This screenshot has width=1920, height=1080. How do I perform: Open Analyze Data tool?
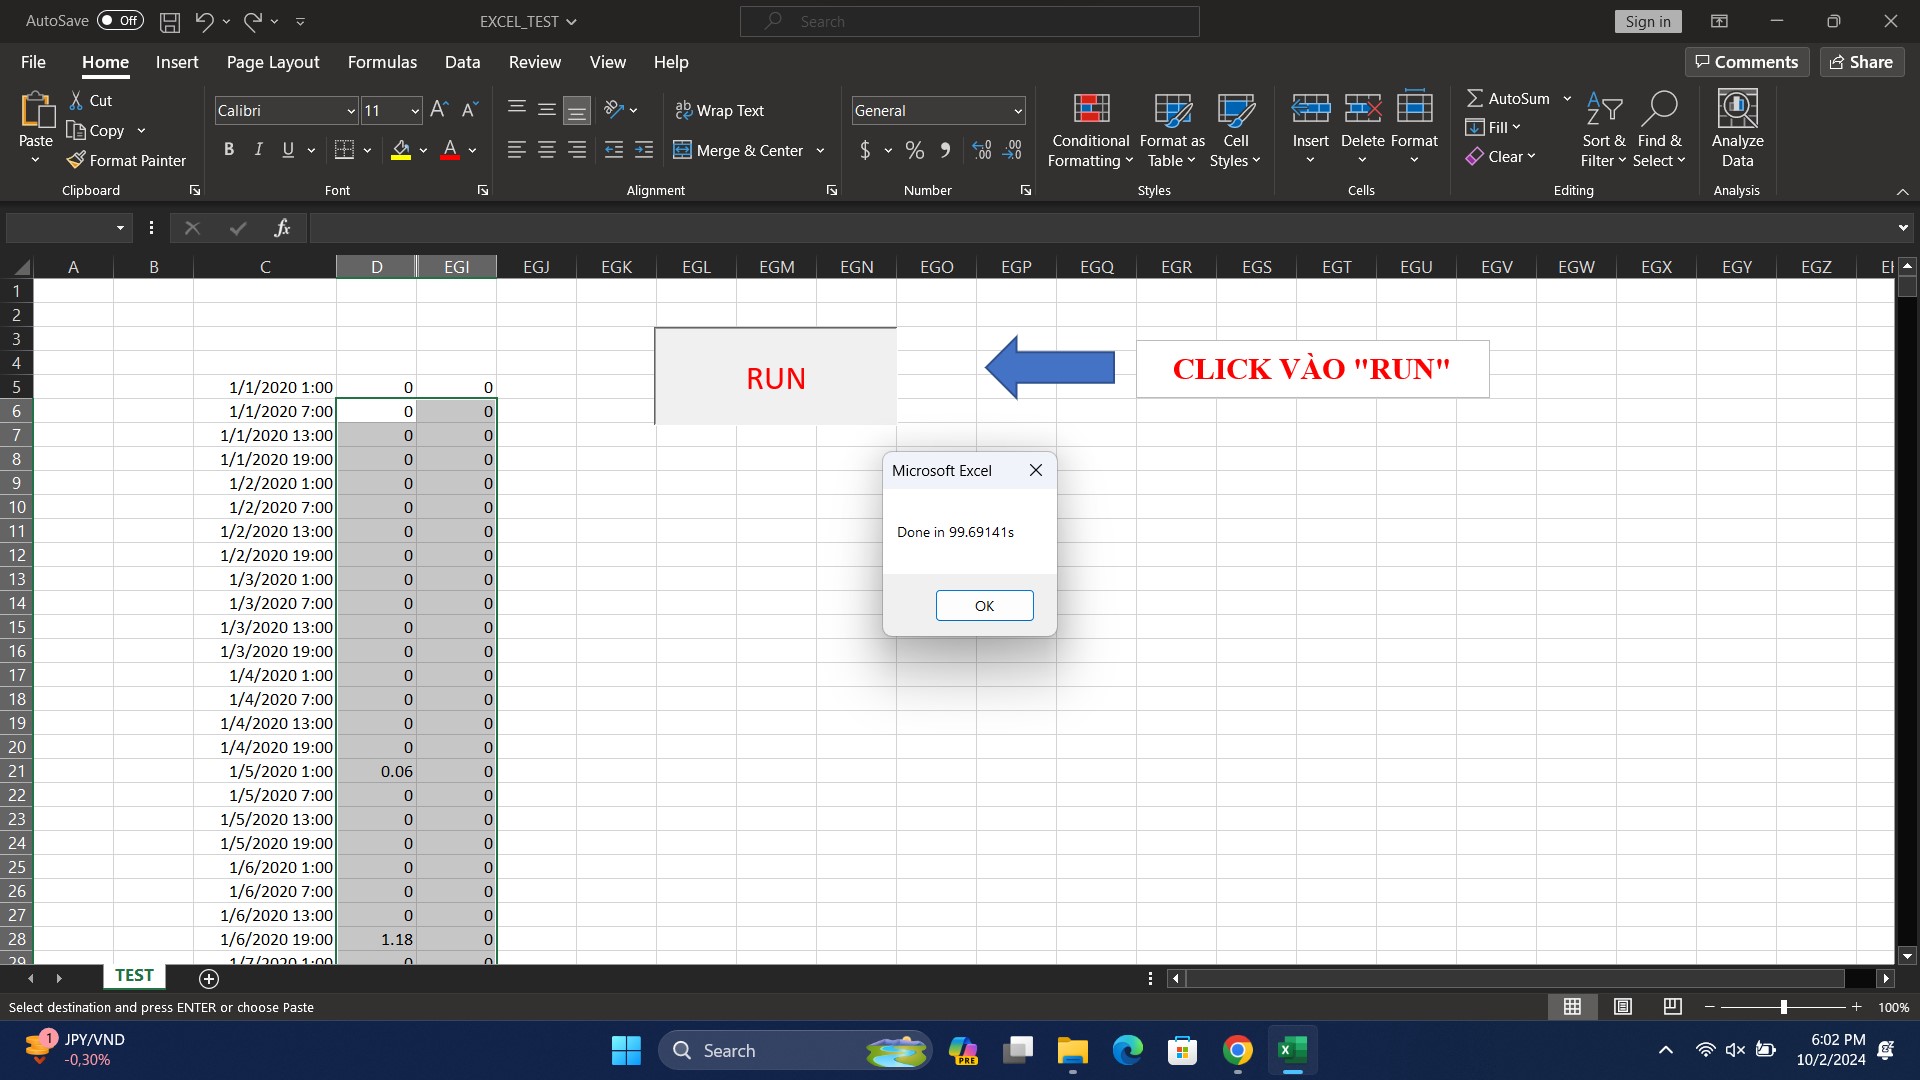(x=1737, y=129)
